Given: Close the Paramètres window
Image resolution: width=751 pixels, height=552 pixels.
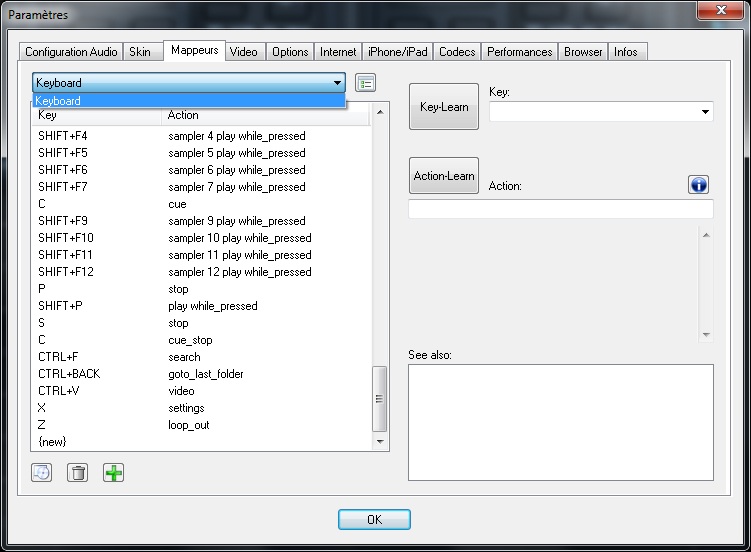Looking at the screenshot, I should coord(719,13).
